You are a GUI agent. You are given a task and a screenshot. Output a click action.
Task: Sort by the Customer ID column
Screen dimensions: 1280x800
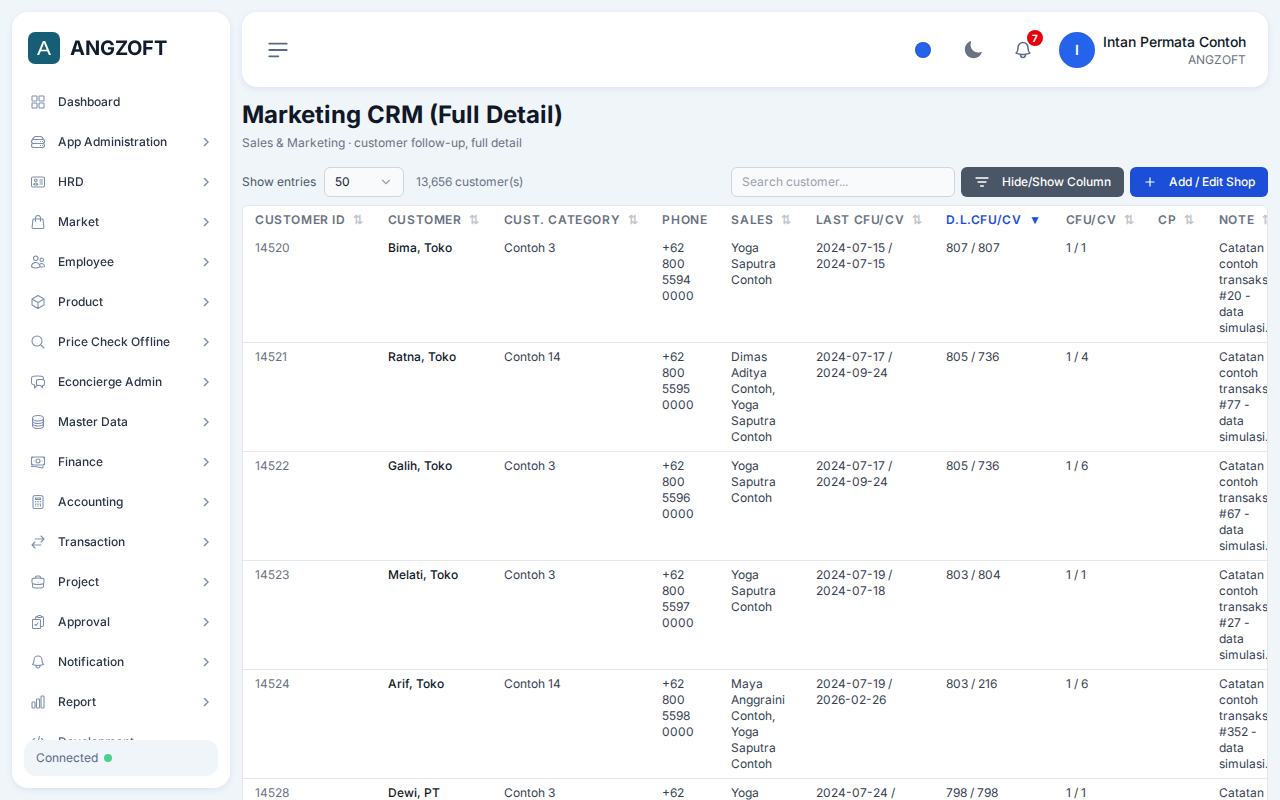[309, 220]
